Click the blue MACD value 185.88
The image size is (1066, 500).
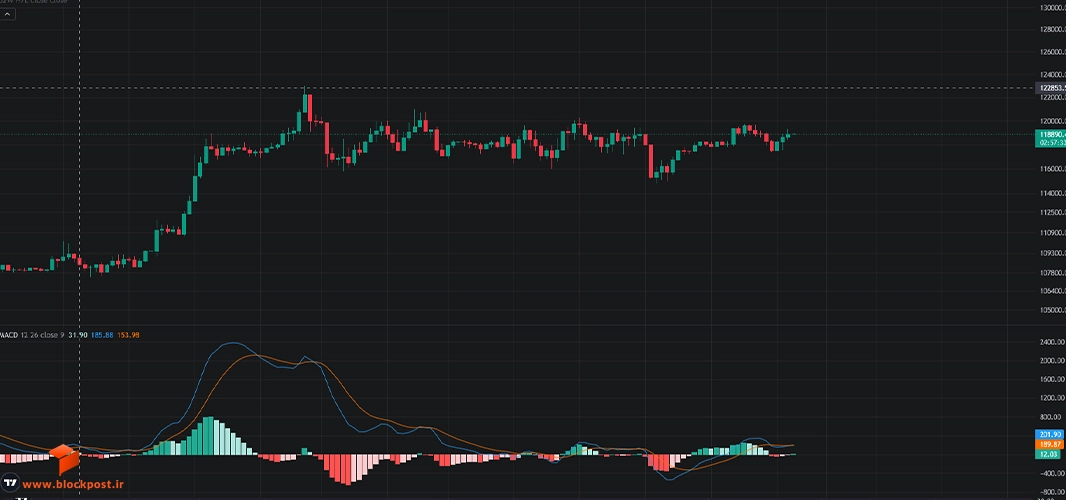pyautogui.click(x=102, y=335)
